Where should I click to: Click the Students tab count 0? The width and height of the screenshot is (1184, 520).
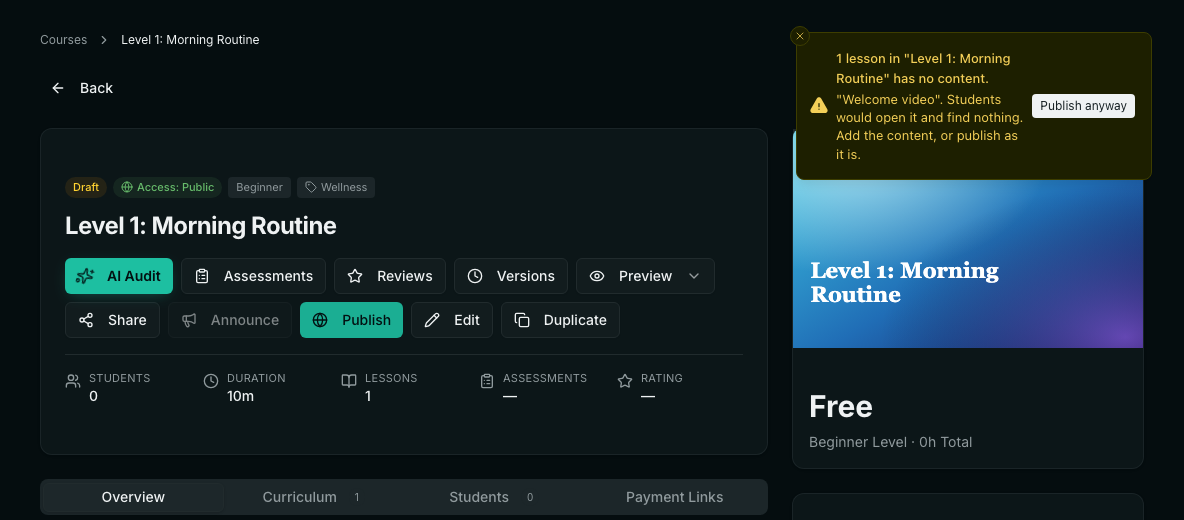click(x=530, y=497)
